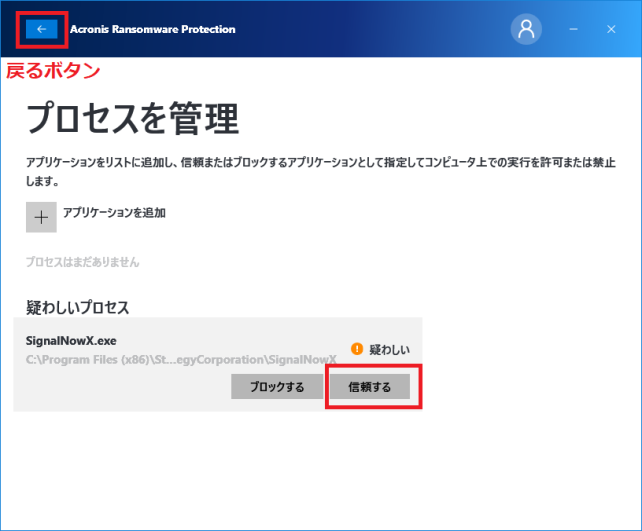The width and height of the screenshot is (642, 531).
Task: Click the Acronis Ransomware Protection title text
Action: (x=153, y=29)
